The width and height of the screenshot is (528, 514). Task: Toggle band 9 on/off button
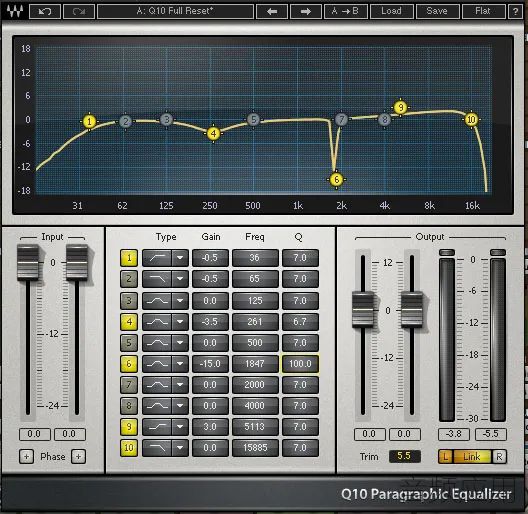pos(129,427)
